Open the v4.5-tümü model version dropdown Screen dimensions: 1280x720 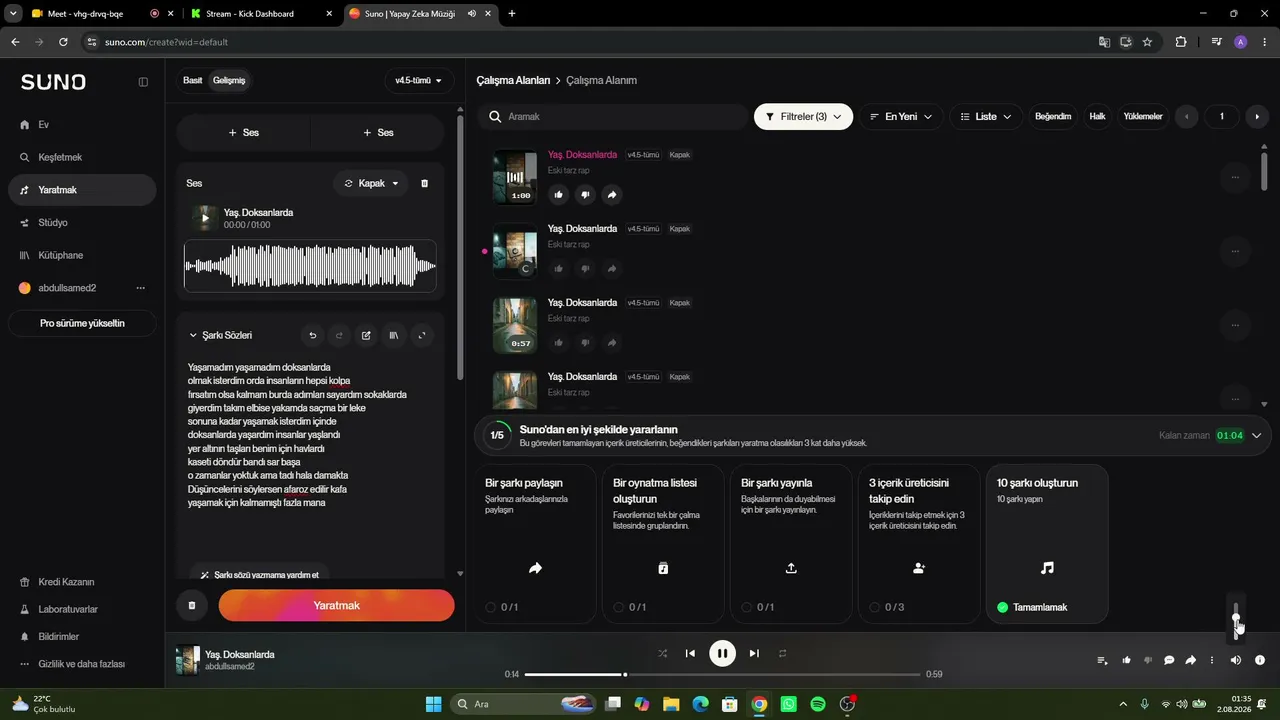(x=419, y=81)
